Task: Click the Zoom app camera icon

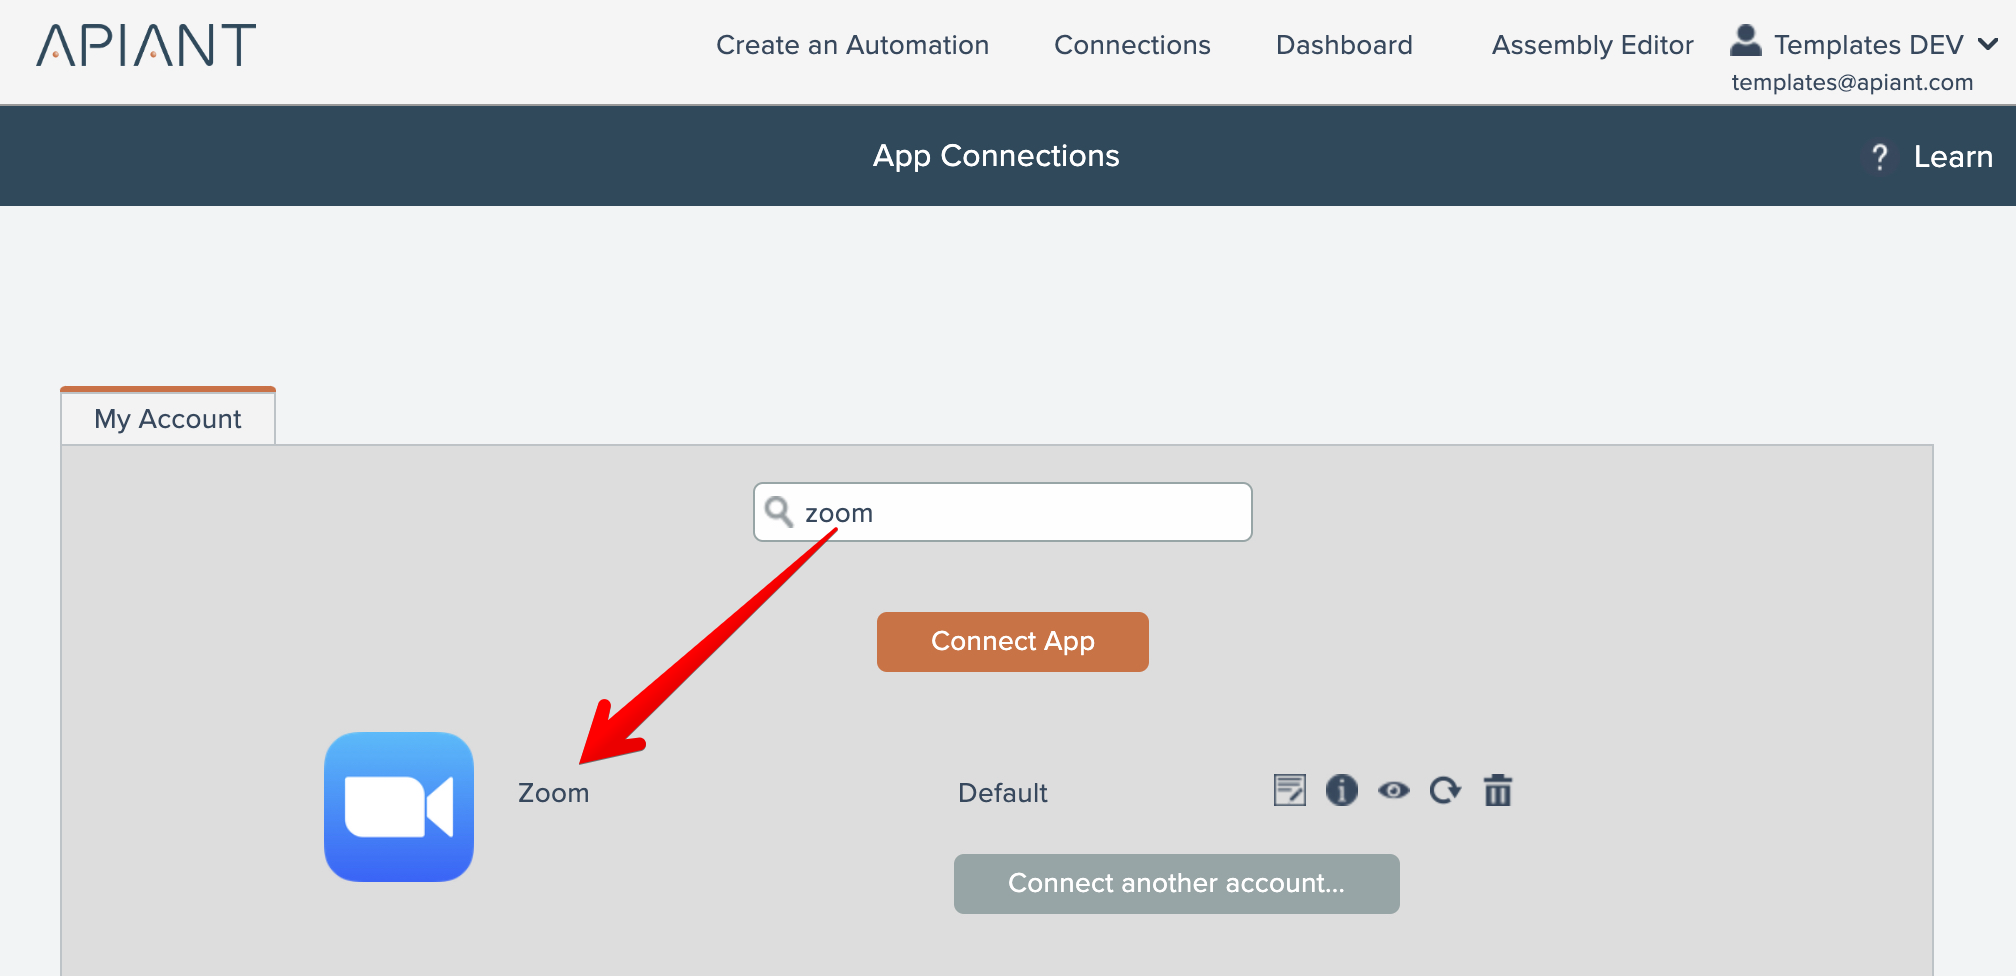Action: point(399,807)
